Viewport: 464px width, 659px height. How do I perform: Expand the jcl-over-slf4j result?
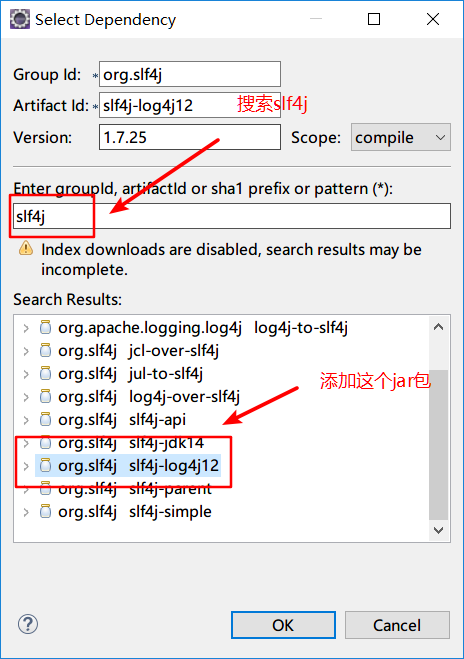[x=26, y=351]
